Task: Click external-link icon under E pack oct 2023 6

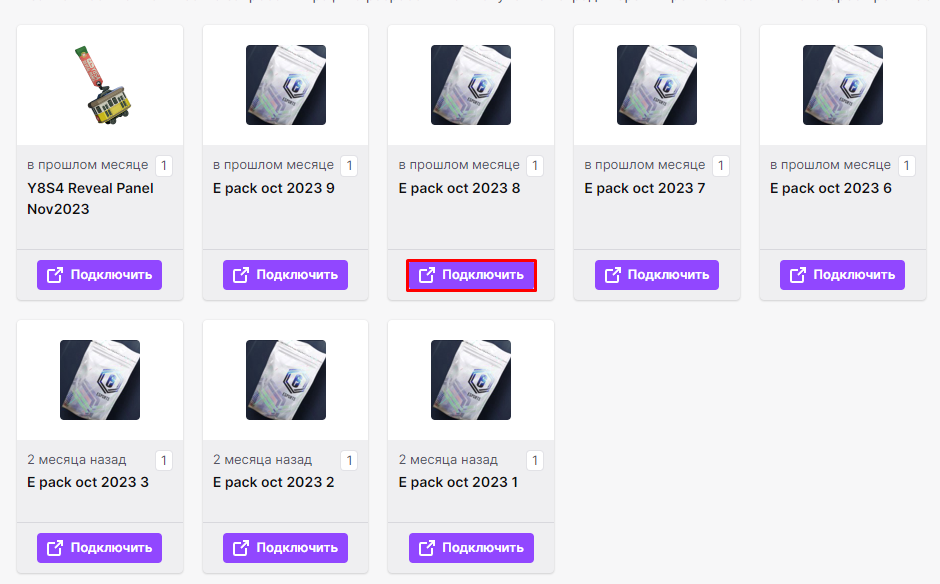Action: click(x=798, y=275)
